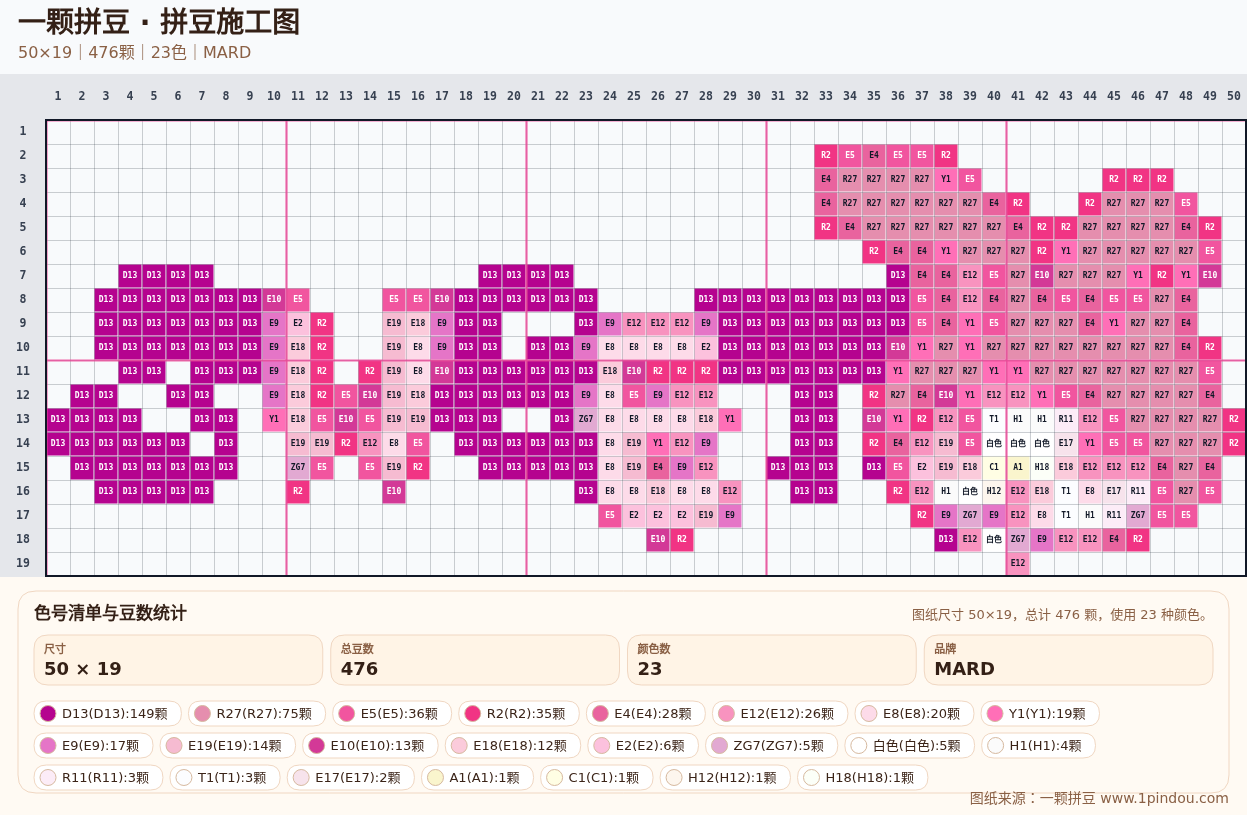
Task: Click the 图纸尺寸 50×19 summary sentence
Action: (x=1062, y=615)
